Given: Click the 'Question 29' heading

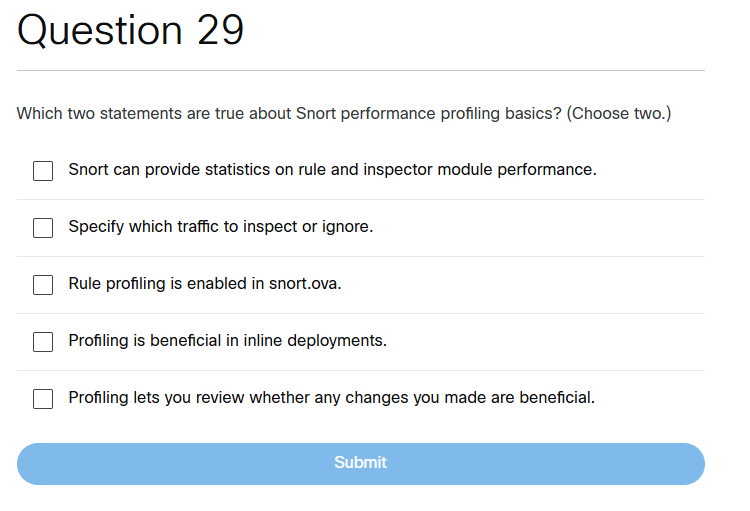Looking at the screenshot, I should pyautogui.click(x=131, y=31).
